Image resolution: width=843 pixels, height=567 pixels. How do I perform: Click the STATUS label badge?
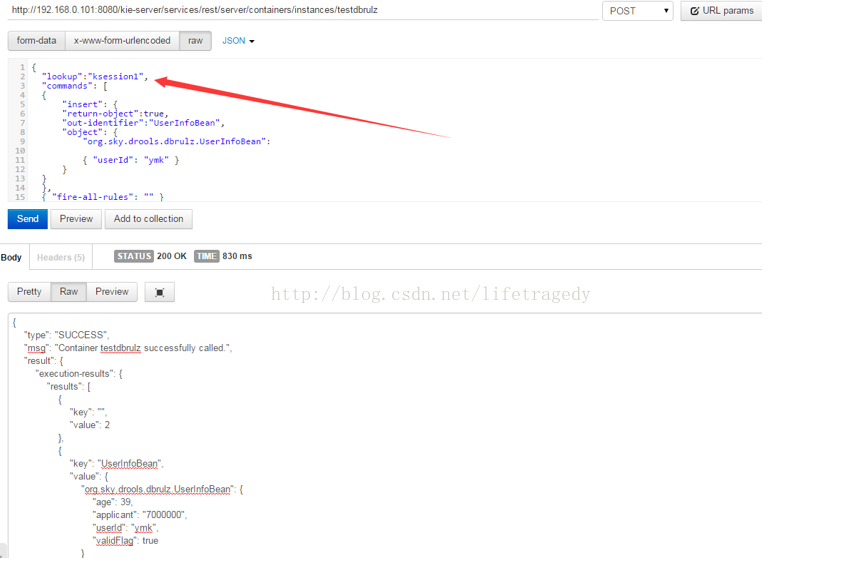tap(134, 256)
